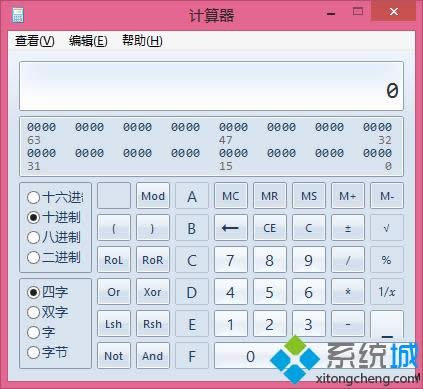423x389 pixels.
Task: Click the hex digit D key
Action: coord(192,292)
